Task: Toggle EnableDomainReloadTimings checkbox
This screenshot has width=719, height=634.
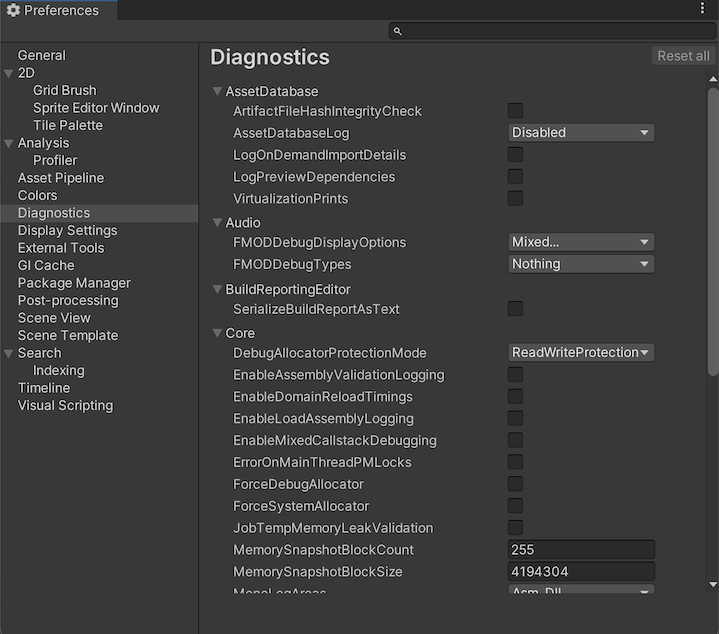Action: [x=515, y=397]
